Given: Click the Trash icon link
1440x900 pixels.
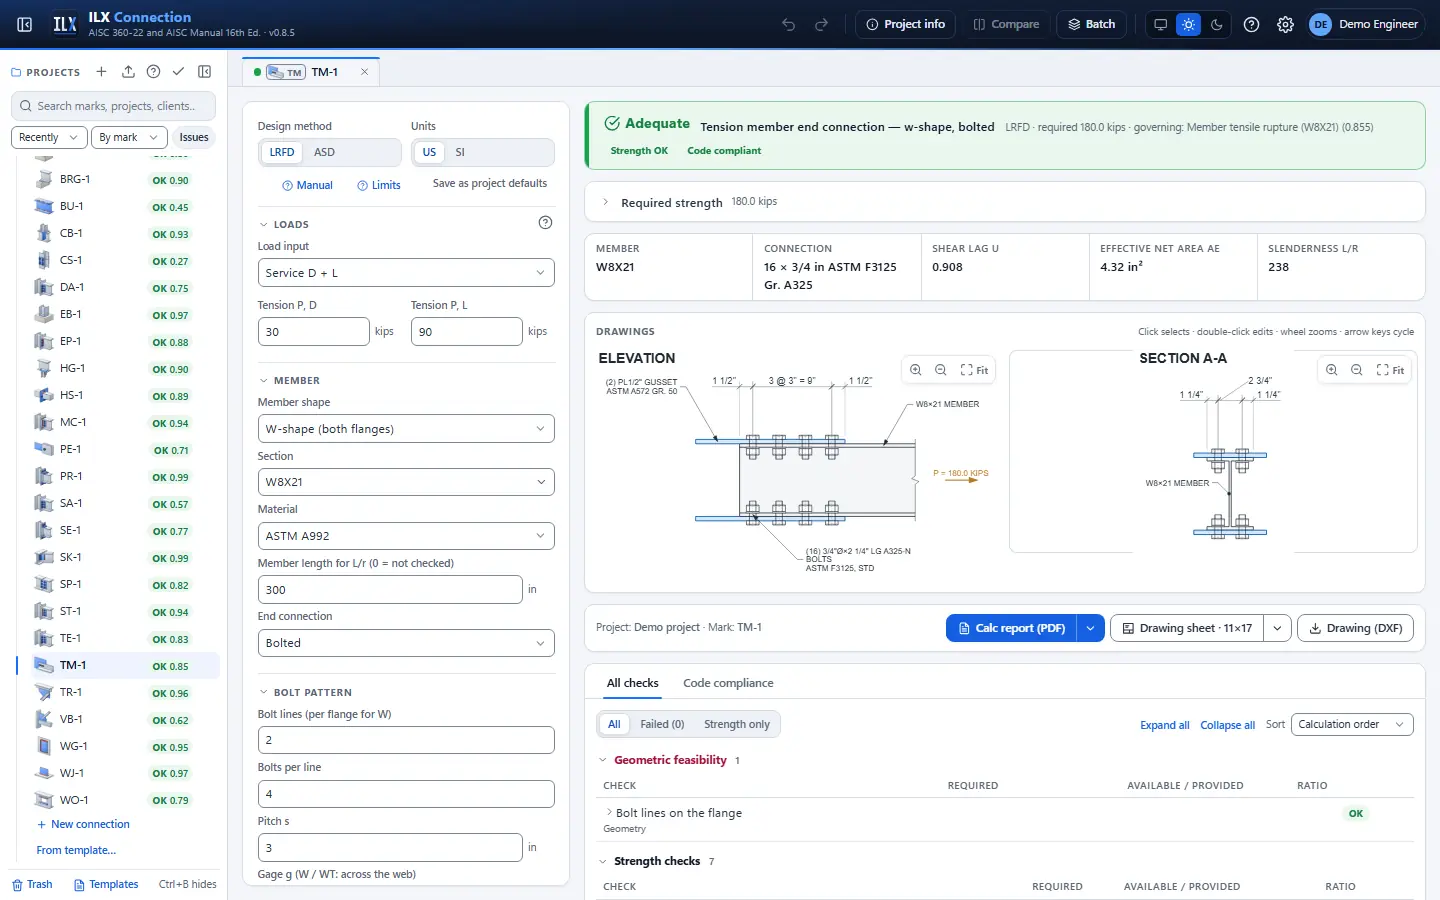Looking at the screenshot, I should (32, 884).
